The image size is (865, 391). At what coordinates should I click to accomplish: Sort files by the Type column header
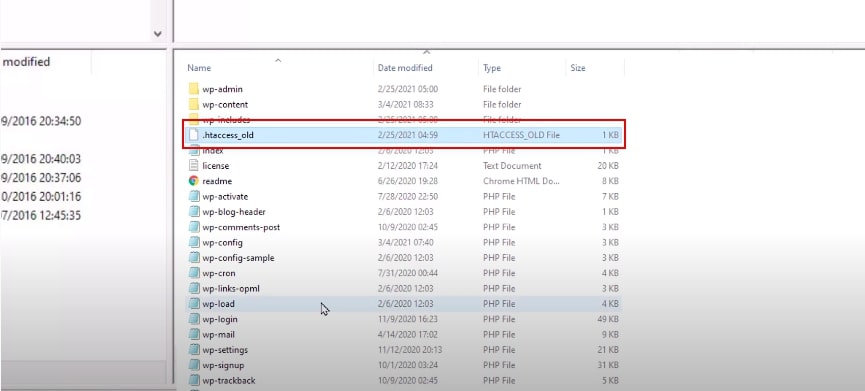(x=492, y=68)
